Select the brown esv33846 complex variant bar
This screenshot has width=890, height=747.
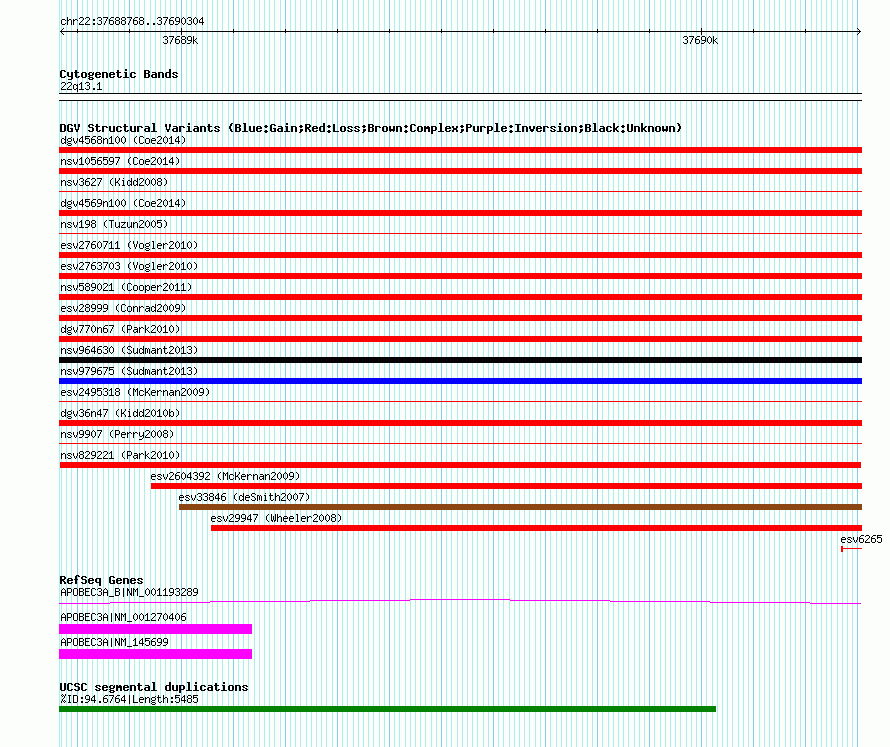pyautogui.click(x=520, y=507)
